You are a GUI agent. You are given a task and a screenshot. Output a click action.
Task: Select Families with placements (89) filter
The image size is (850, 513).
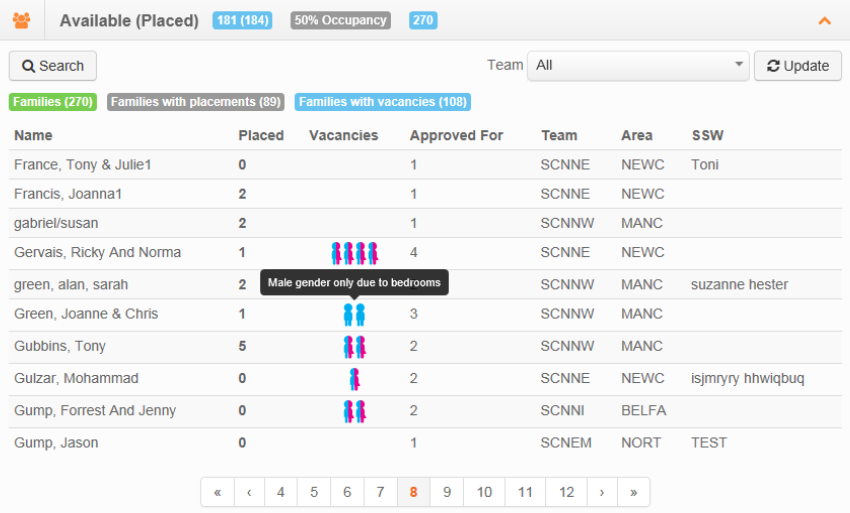pyautogui.click(x=196, y=102)
